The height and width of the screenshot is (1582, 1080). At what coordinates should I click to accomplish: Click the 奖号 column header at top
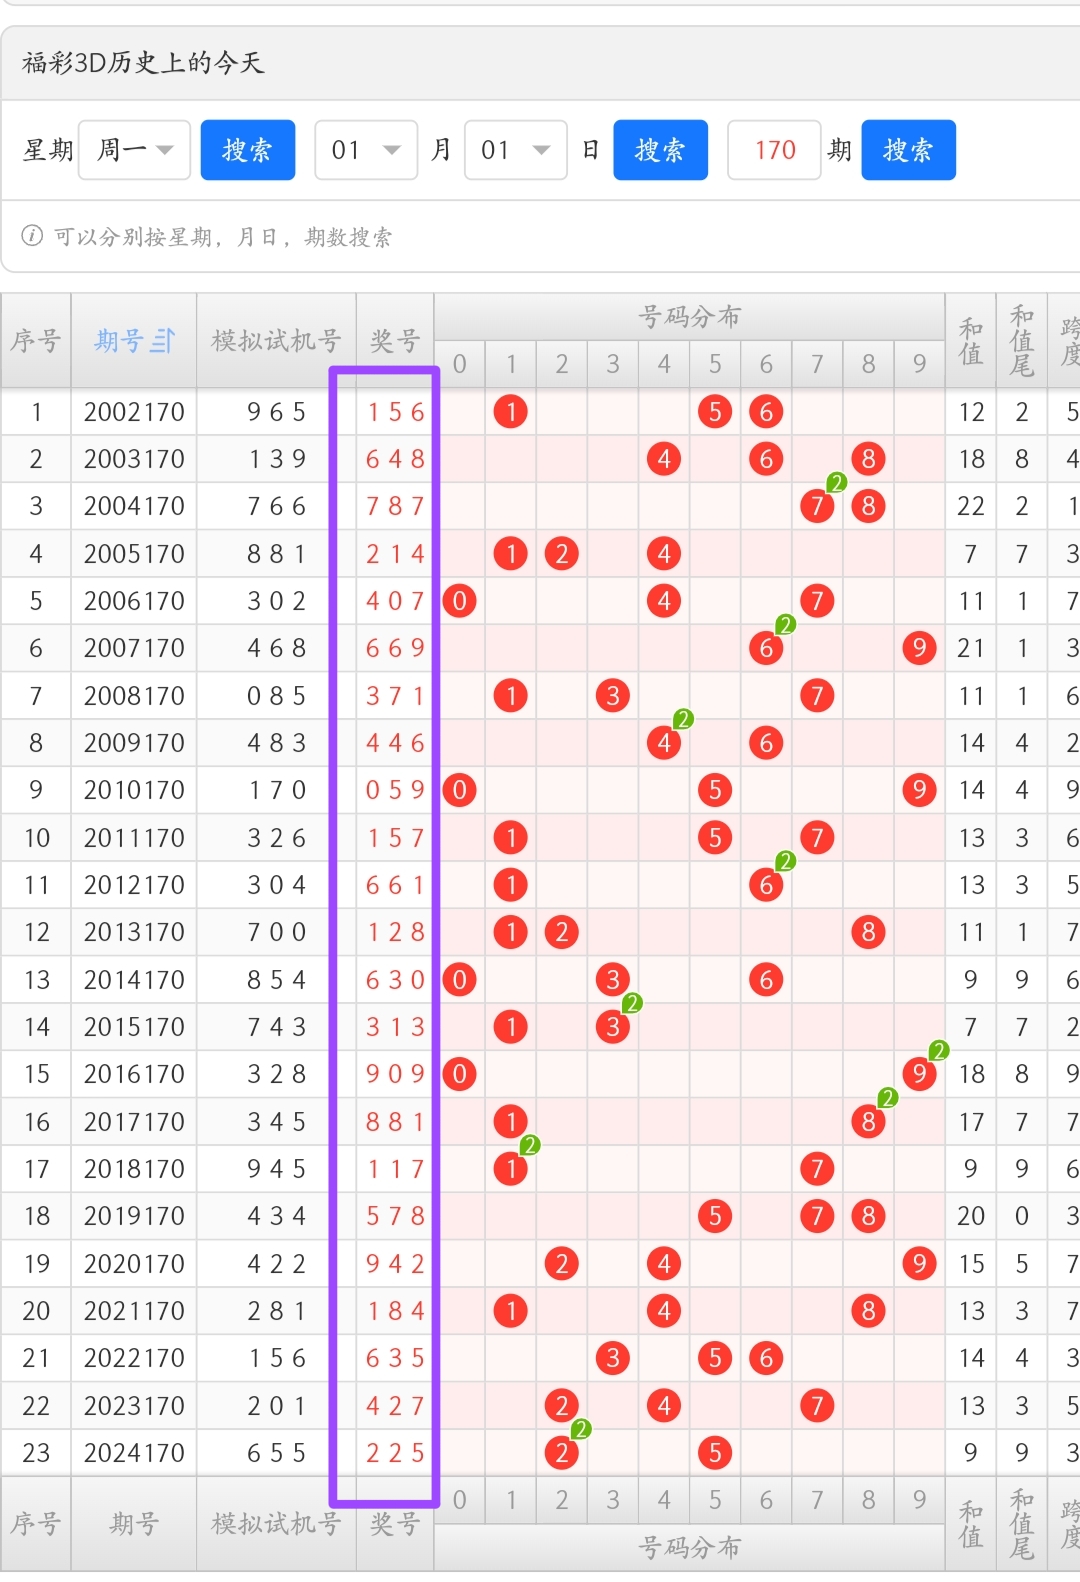(395, 341)
